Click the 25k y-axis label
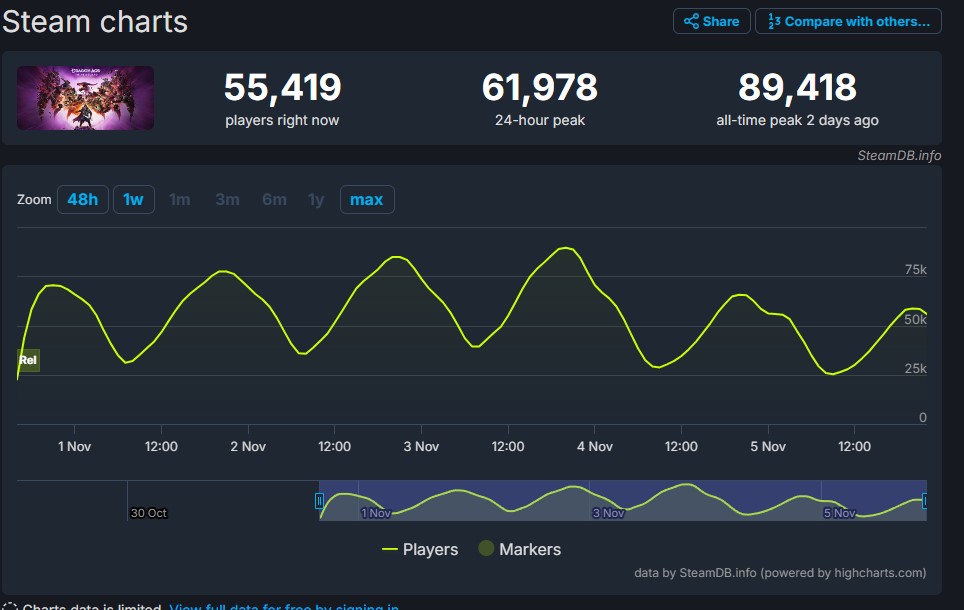 pyautogui.click(x=915, y=368)
